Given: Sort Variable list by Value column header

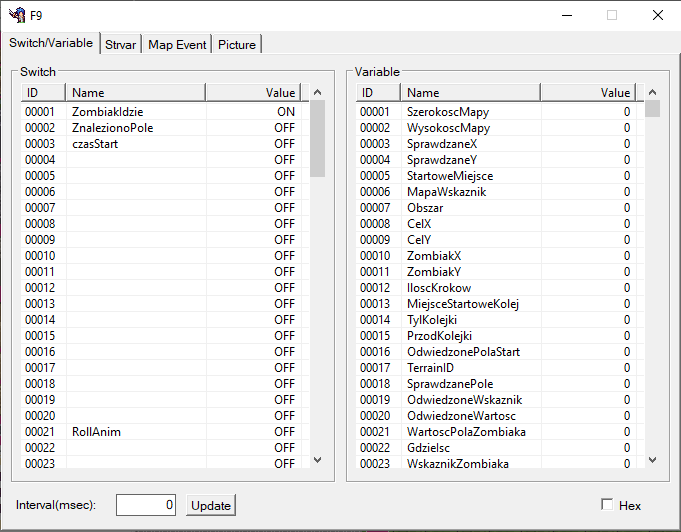Looking at the screenshot, I should click(x=588, y=93).
